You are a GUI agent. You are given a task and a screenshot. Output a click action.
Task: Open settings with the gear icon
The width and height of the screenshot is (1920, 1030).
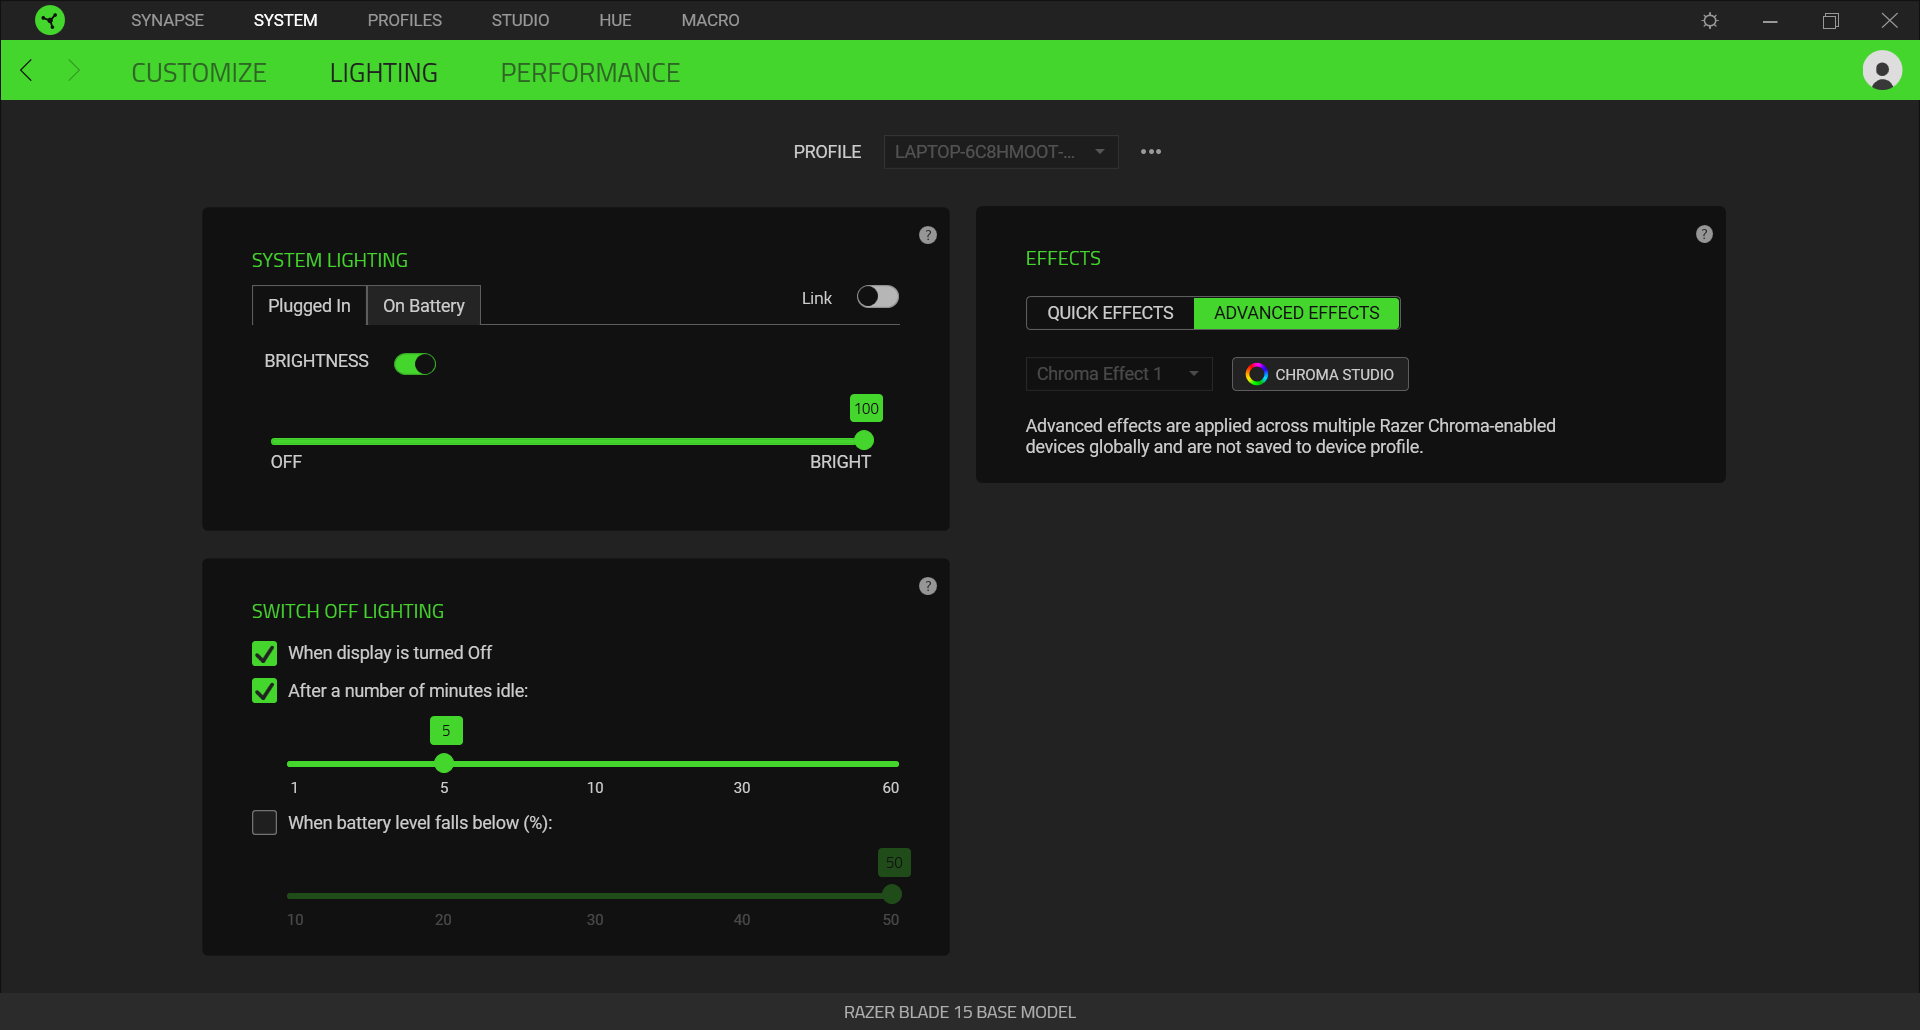pos(1710,20)
